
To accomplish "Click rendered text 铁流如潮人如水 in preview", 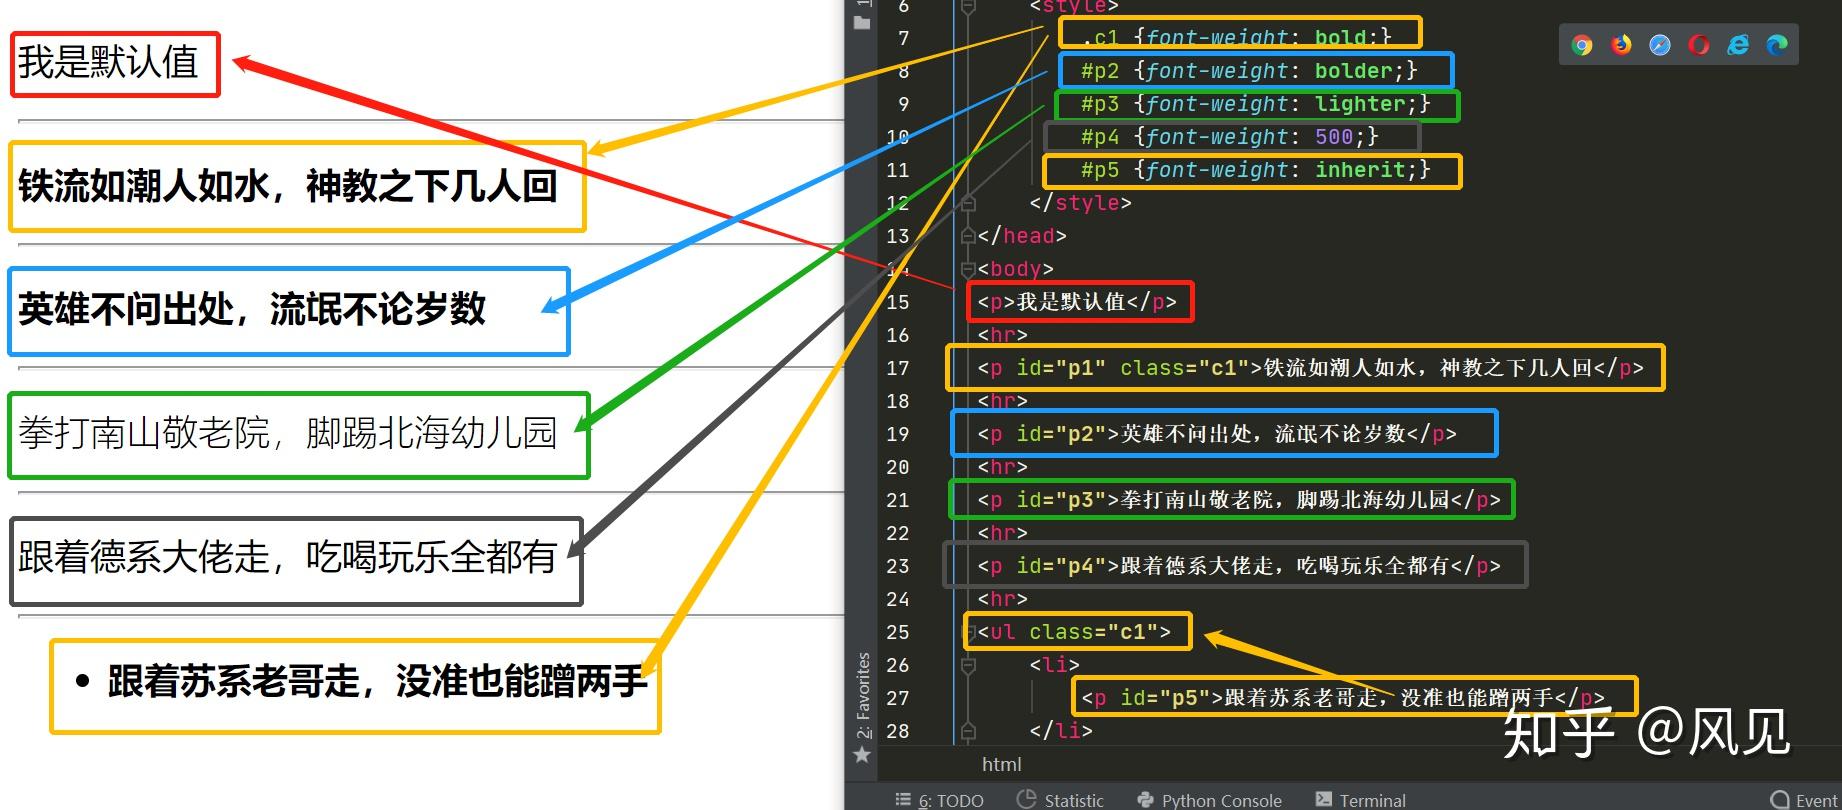I will (144, 187).
